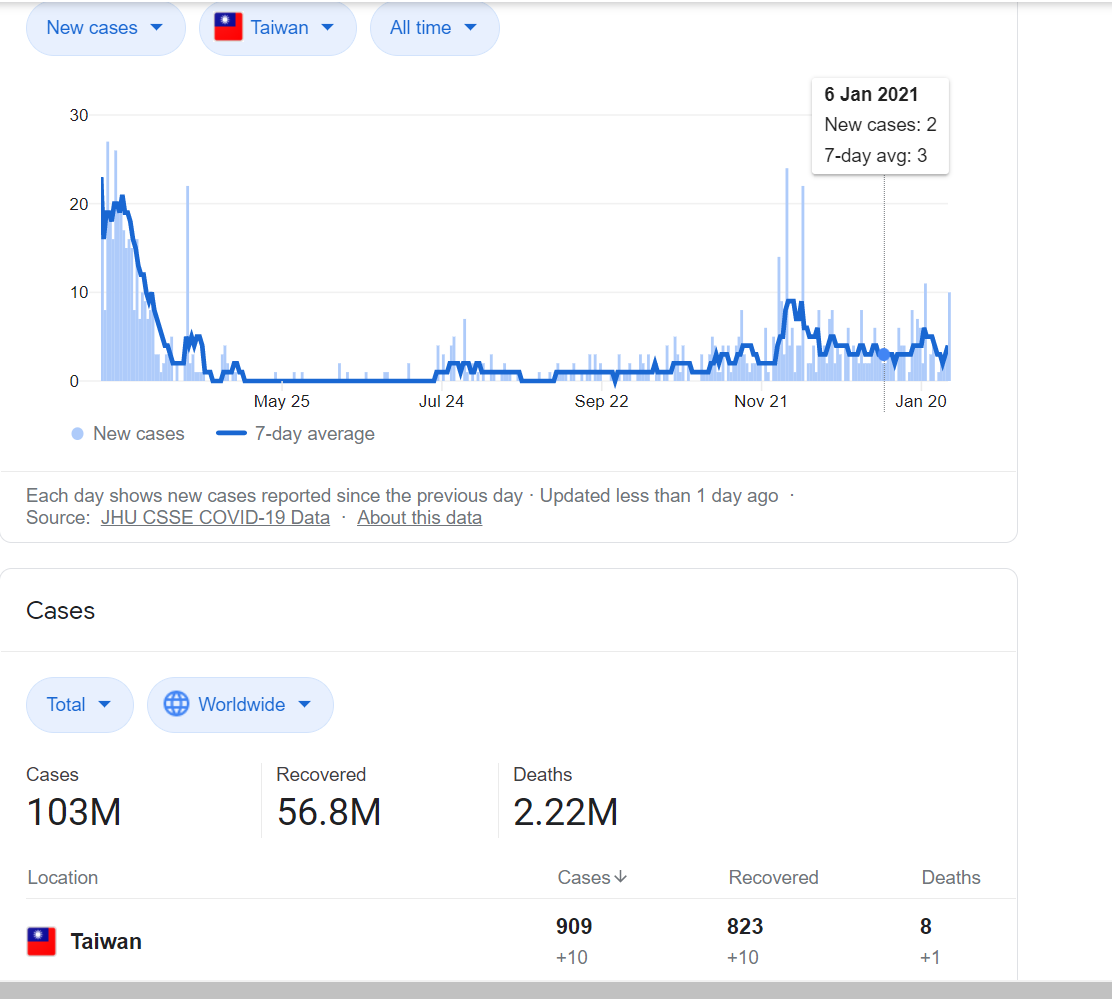Open the Total cases type dropdown

tap(79, 705)
